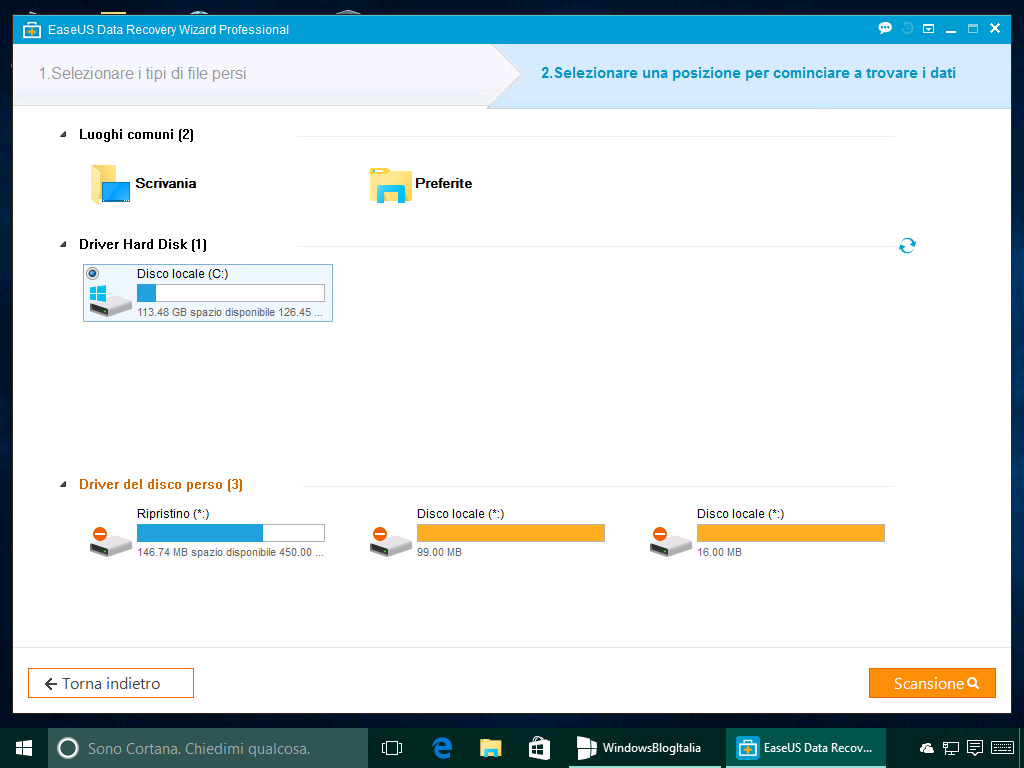This screenshot has height=768, width=1024.
Task: Click the 16.00 MB lost disk icon
Action: coord(670,542)
